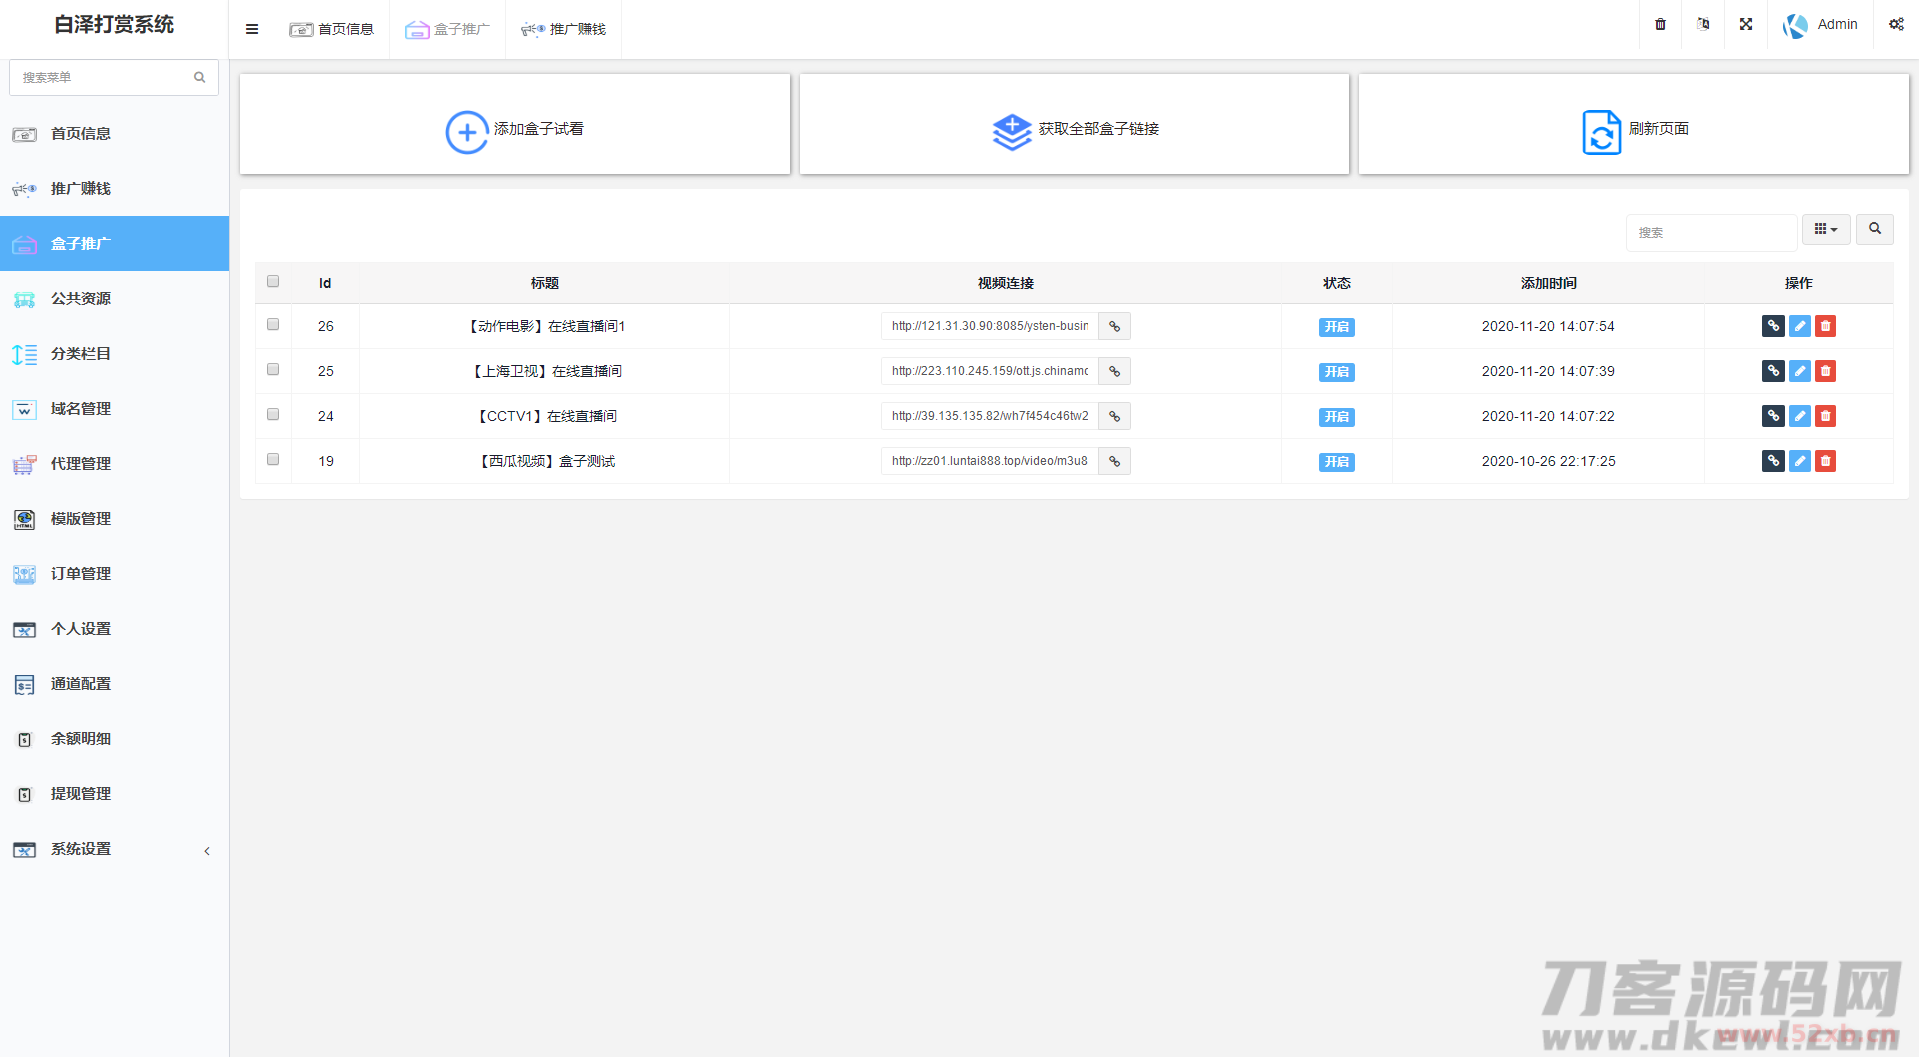Click the 搜索菜单 sidebar search field
Viewport: 1919px width, 1057px height.
[104, 77]
